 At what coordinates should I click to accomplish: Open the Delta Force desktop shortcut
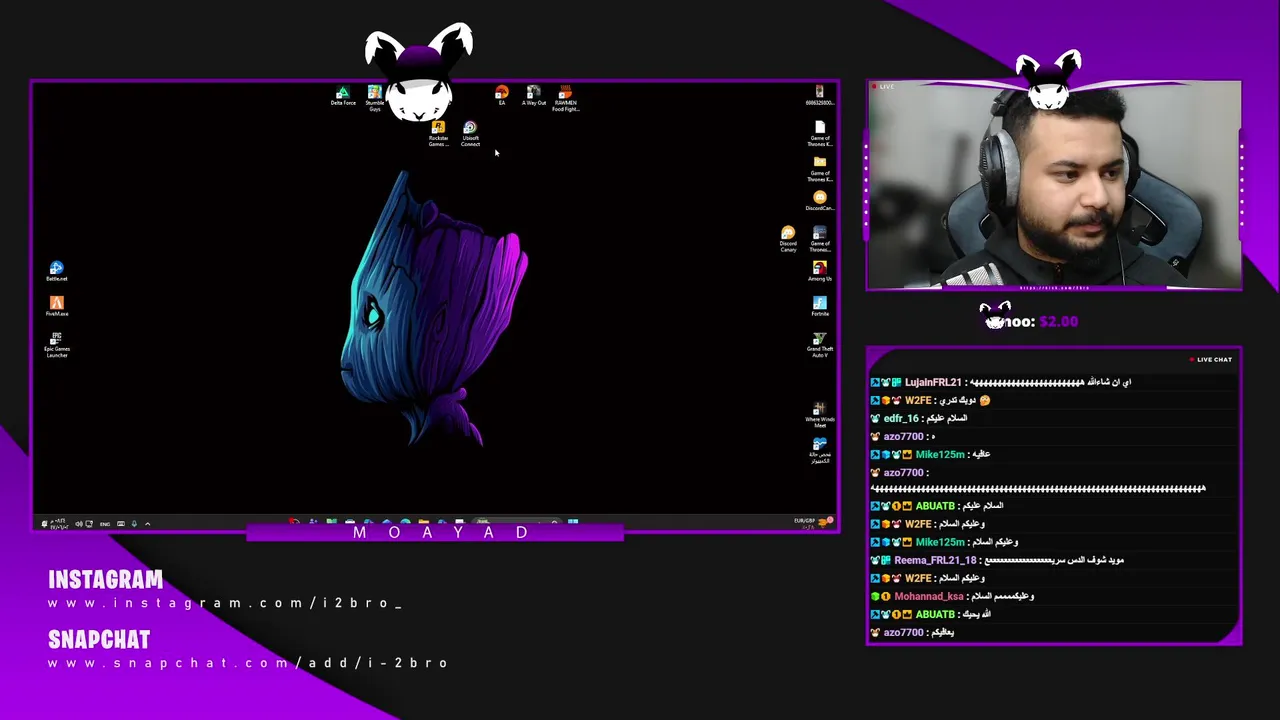(x=343, y=96)
